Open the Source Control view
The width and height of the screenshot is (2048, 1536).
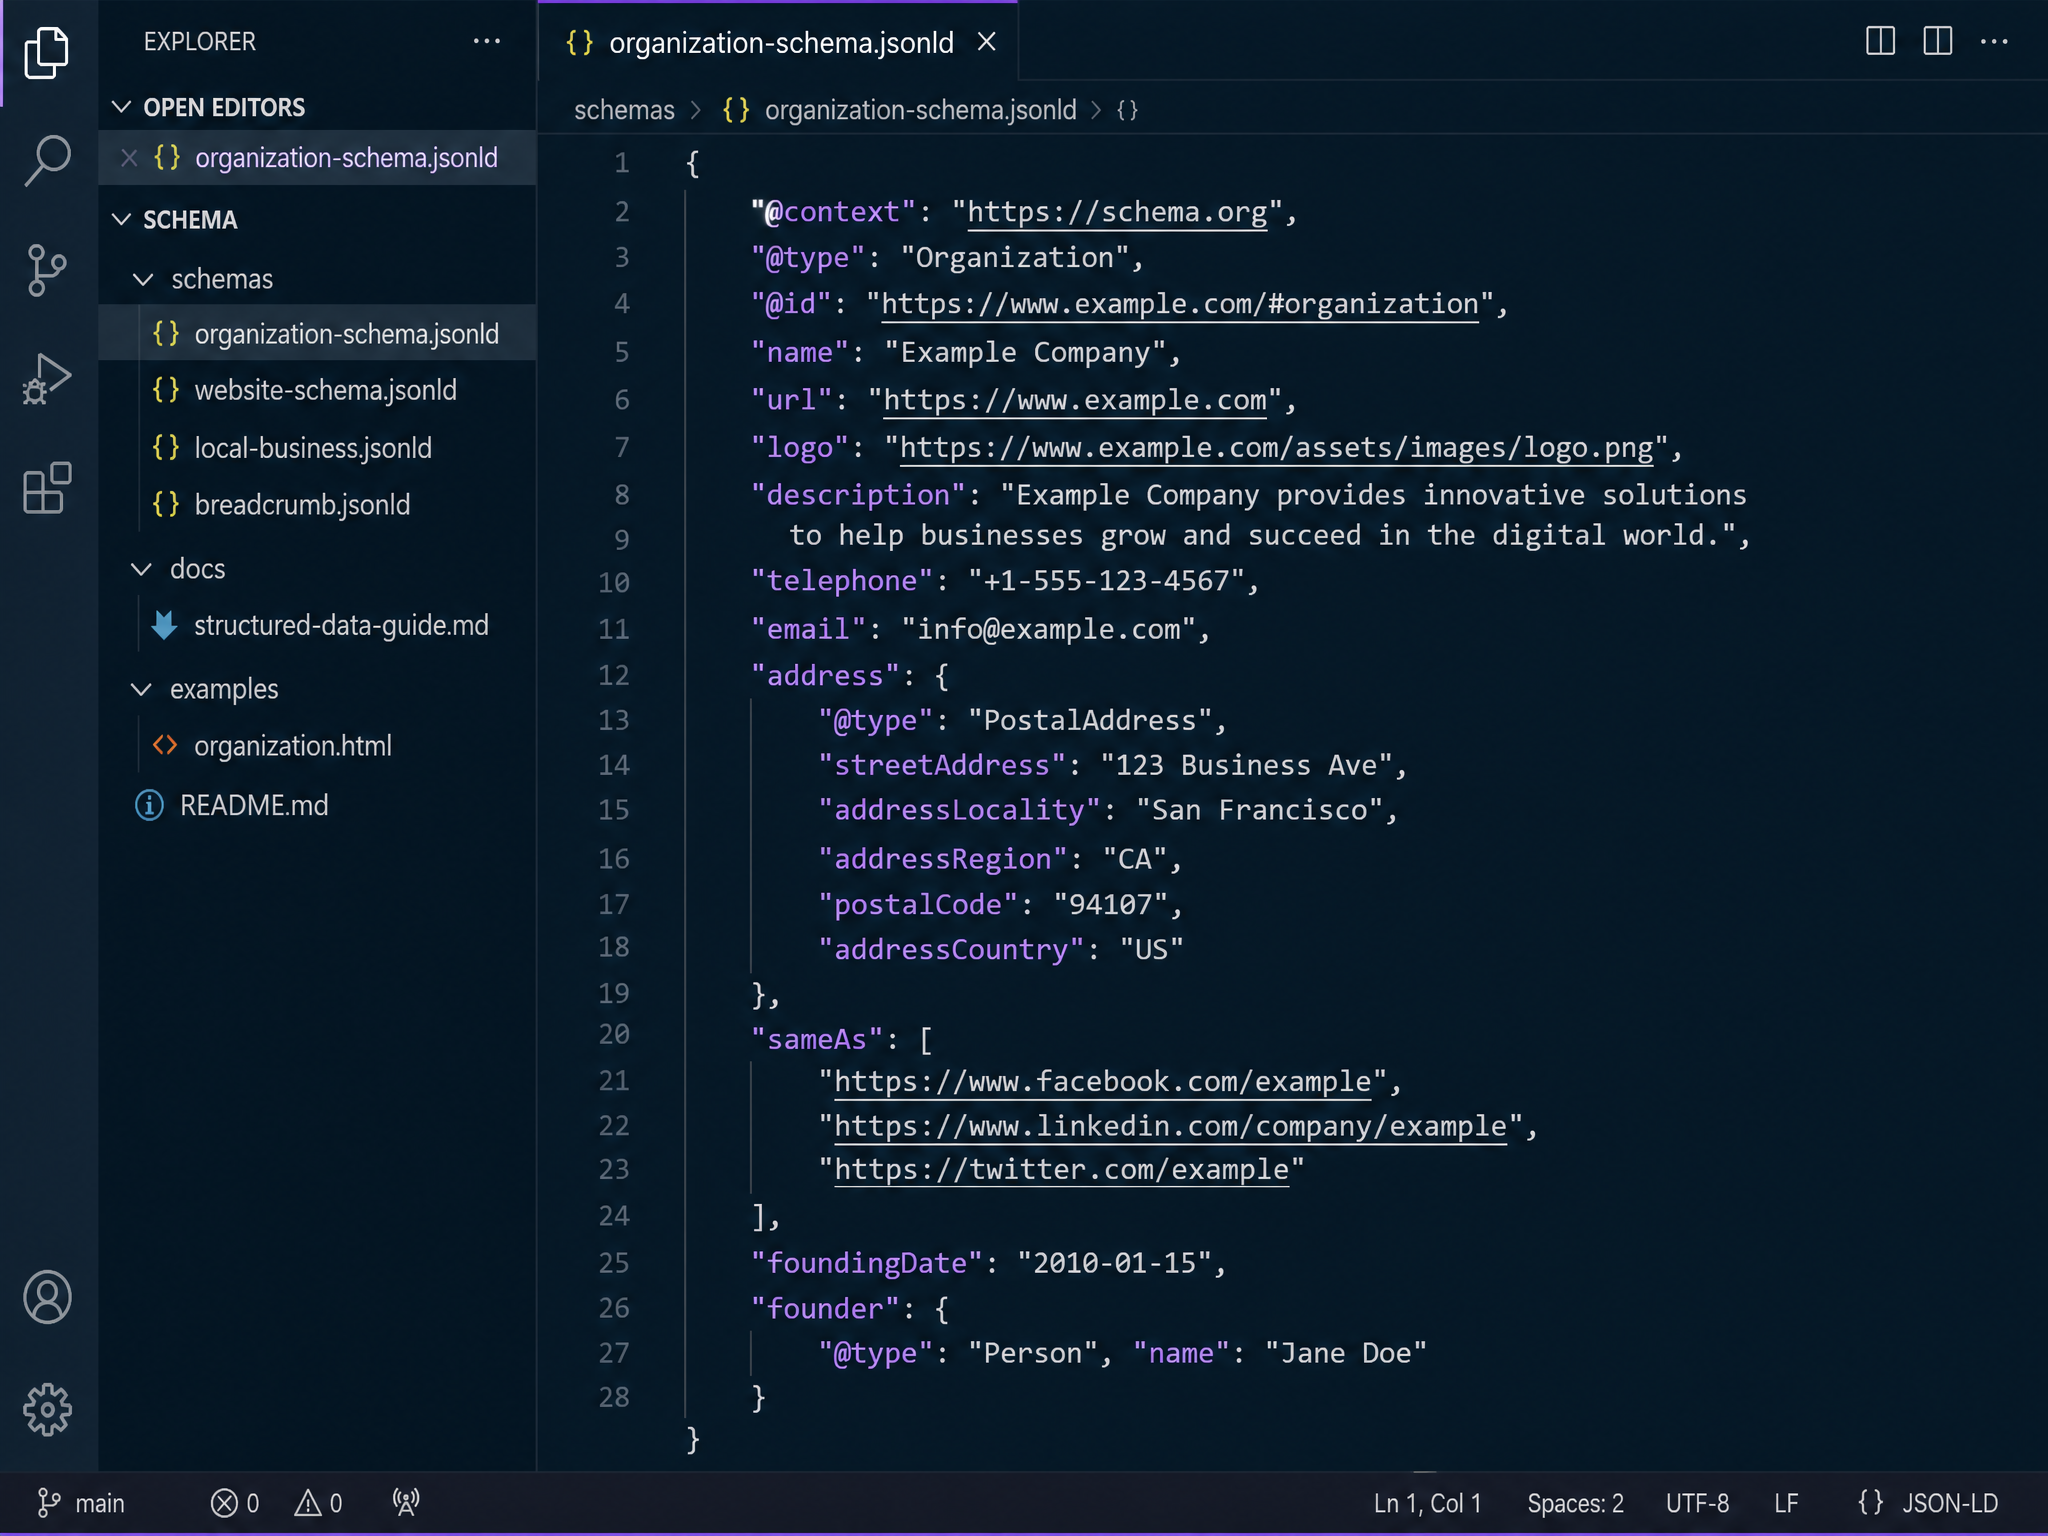[x=47, y=270]
